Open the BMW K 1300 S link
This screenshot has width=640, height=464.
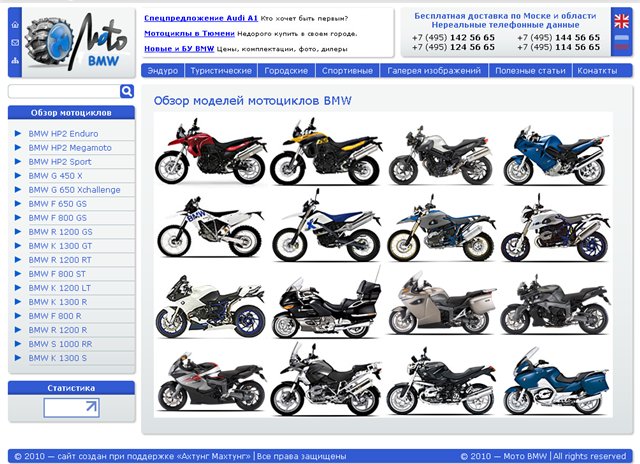point(58,358)
